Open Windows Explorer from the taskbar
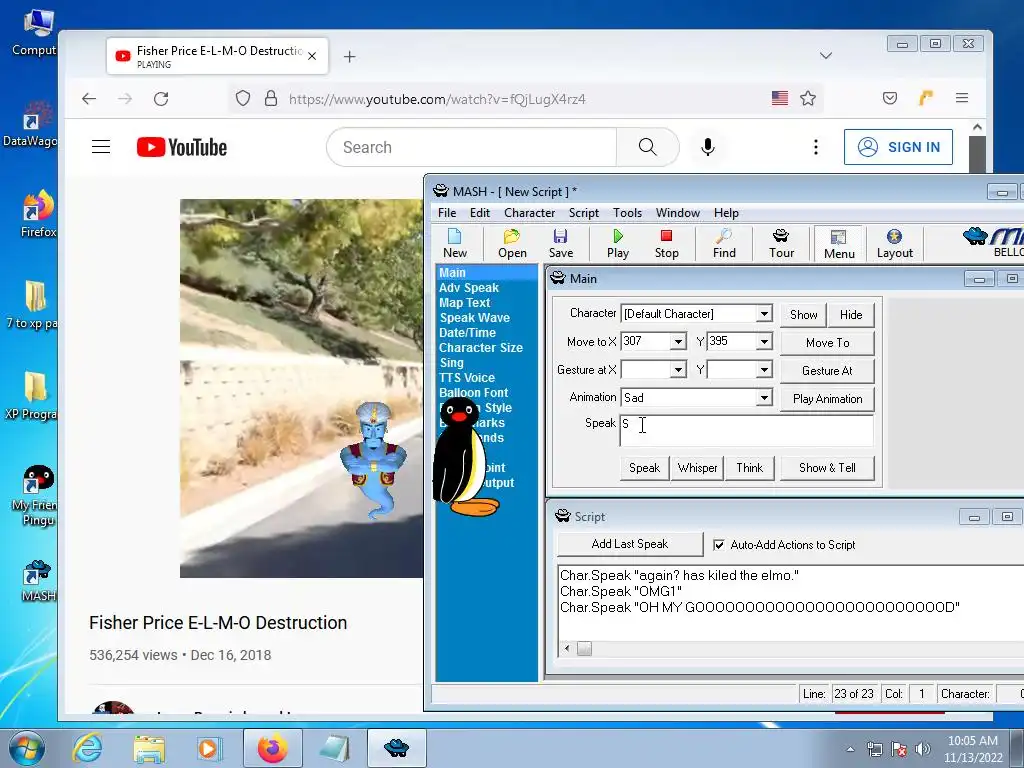The height and width of the screenshot is (768, 1024). click(x=149, y=748)
